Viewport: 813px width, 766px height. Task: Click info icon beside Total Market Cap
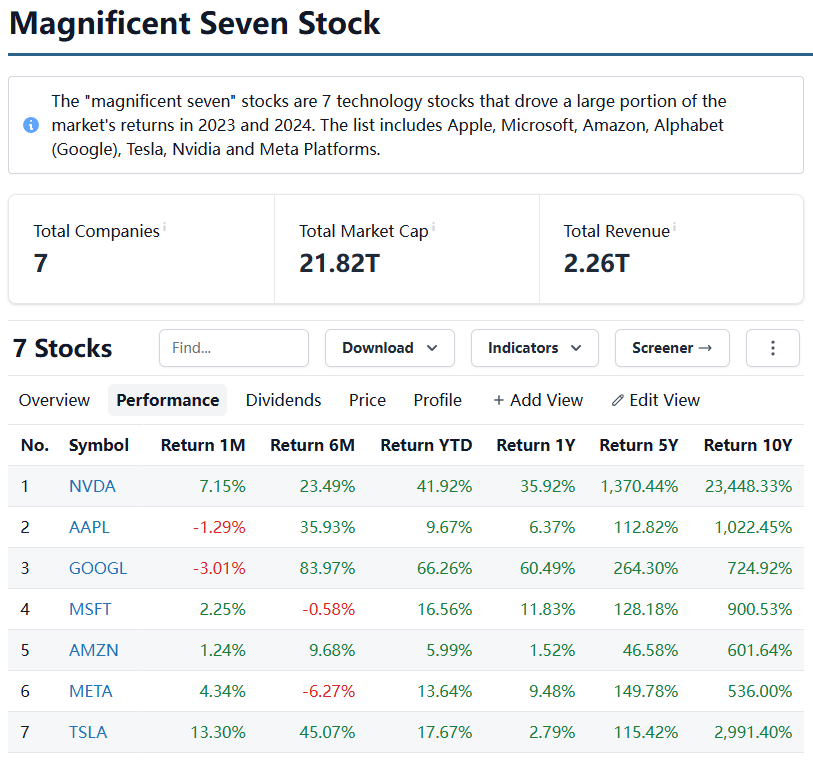(434, 228)
